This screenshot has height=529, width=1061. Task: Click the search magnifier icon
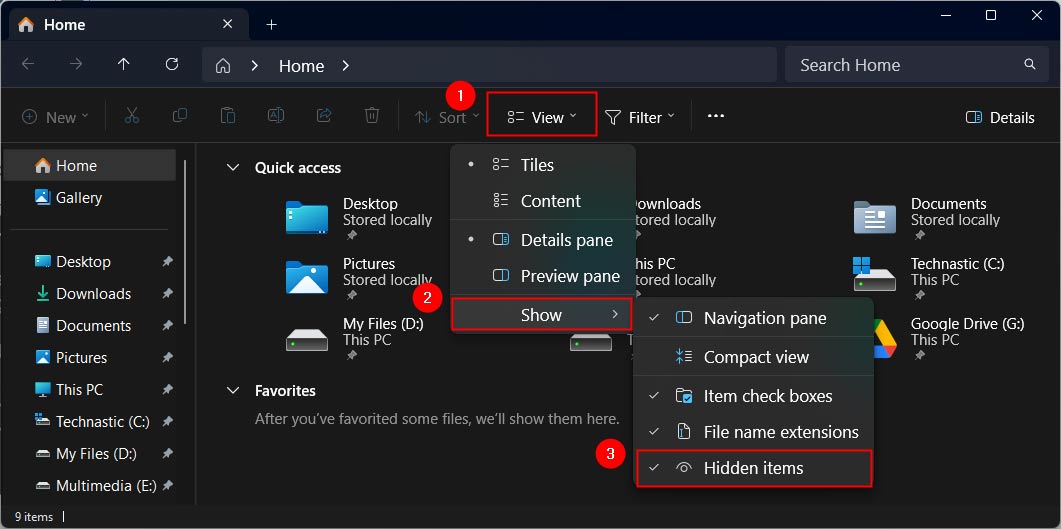coord(1030,65)
